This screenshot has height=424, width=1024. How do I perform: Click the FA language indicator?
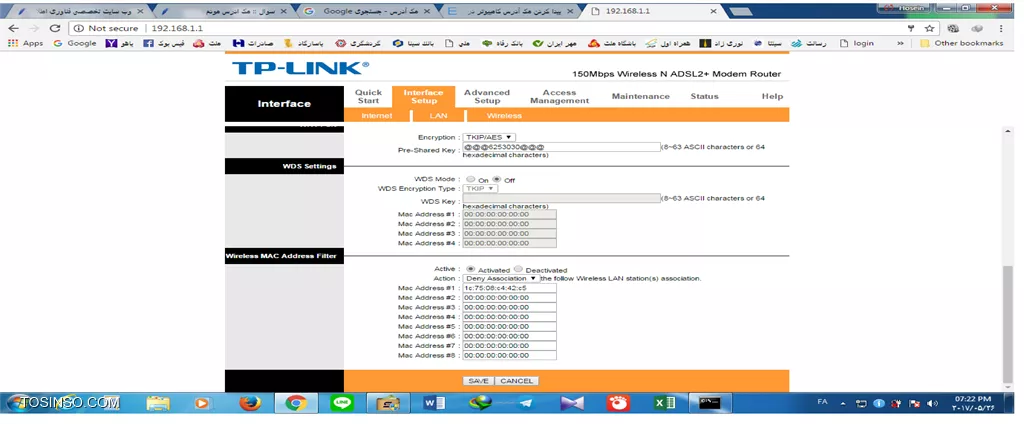pyautogui.click(x=822, y=402)
